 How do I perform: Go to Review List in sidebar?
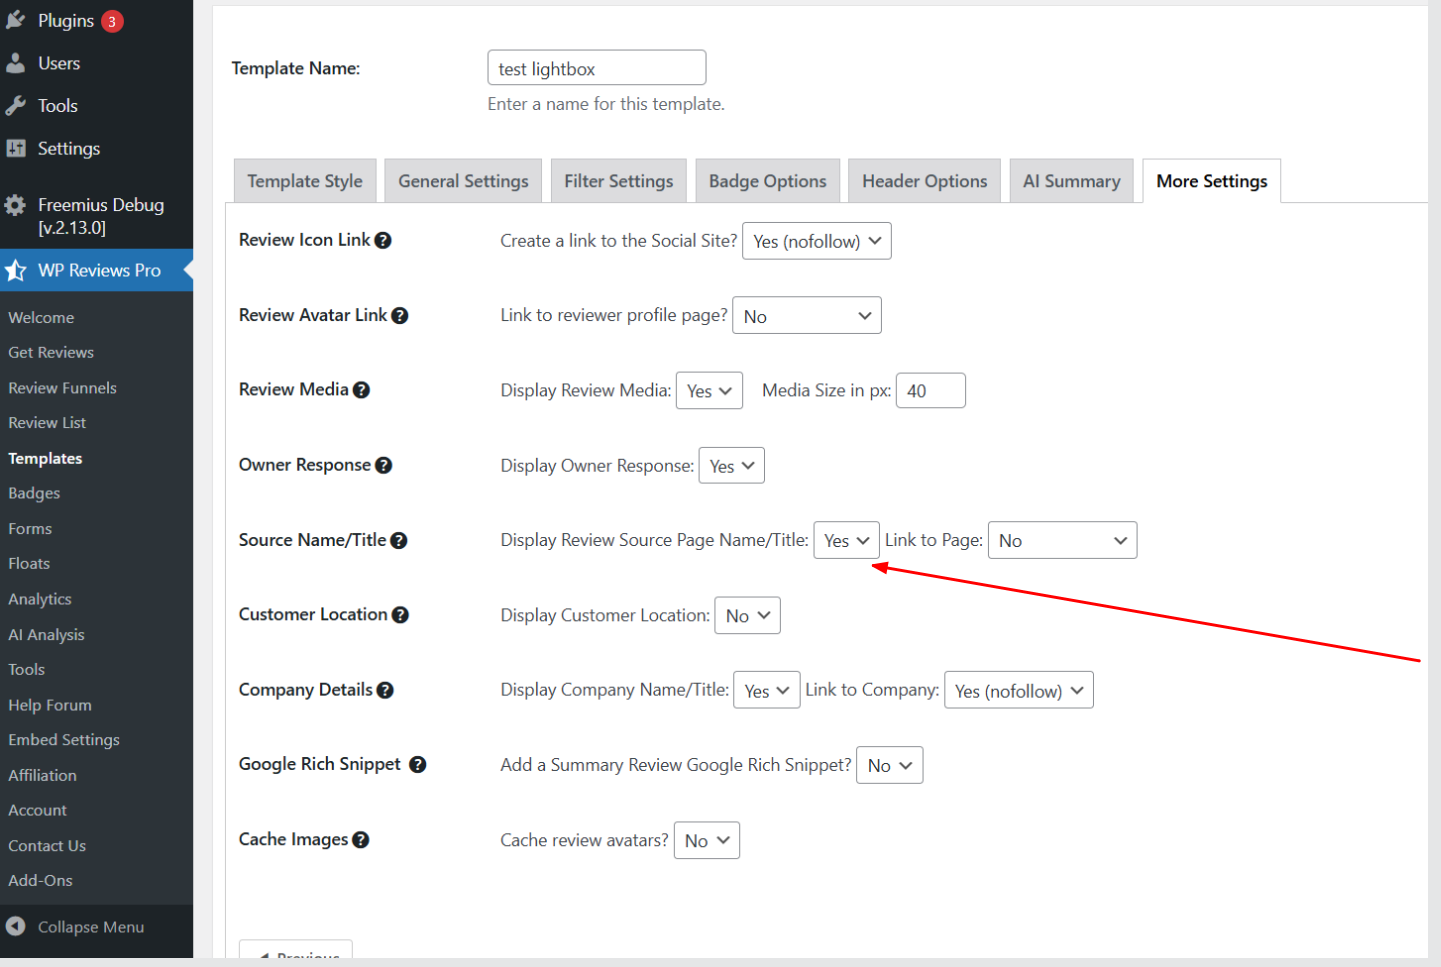tap(47, 423)
